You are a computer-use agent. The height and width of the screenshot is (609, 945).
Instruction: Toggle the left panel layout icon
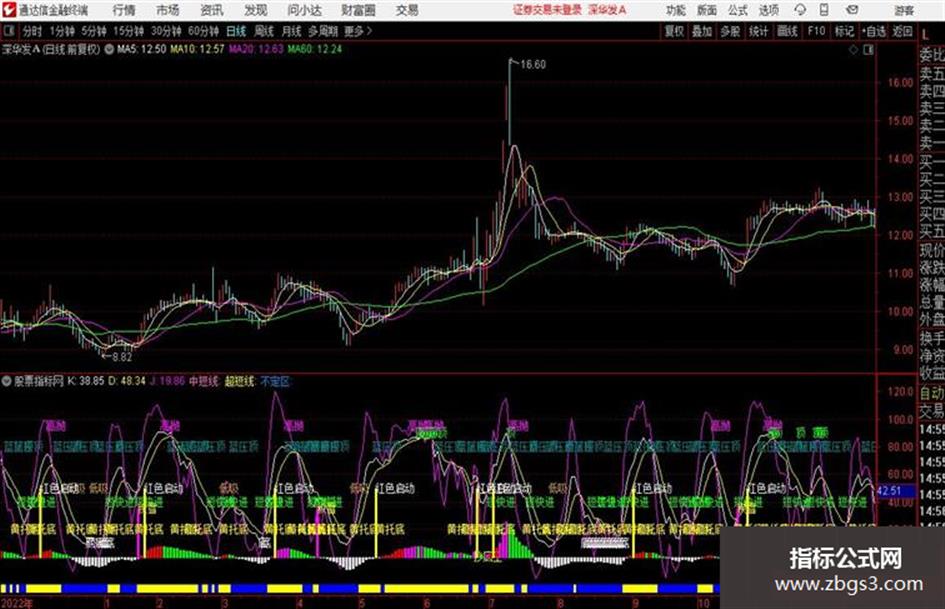click(9, 31)
